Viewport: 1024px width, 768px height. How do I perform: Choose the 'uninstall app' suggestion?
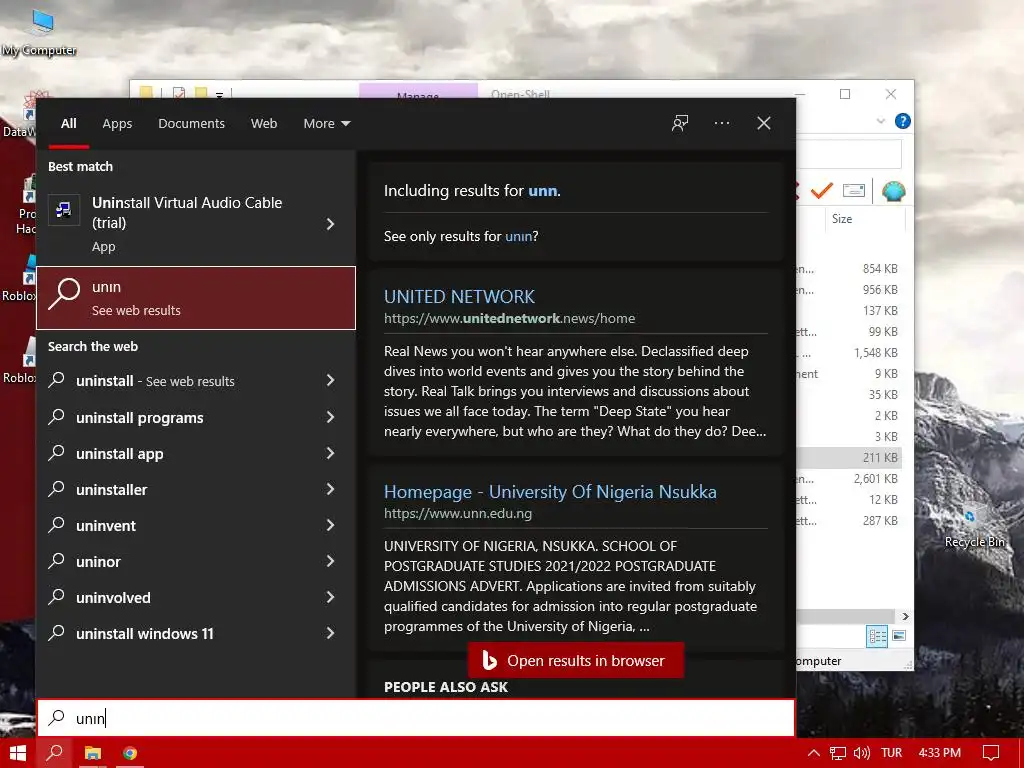pyautogui.click(x=120, y=453)
